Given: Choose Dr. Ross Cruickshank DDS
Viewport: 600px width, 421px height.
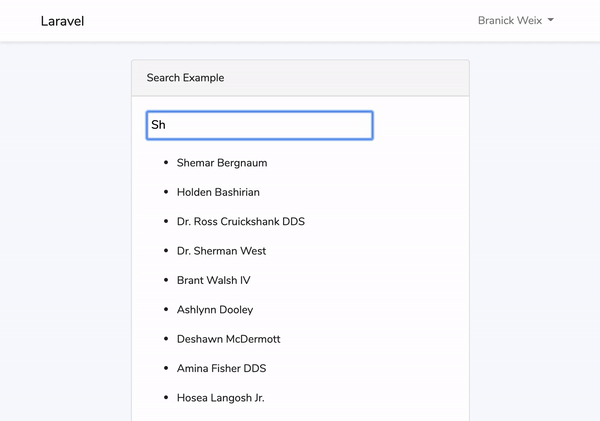Looking at the screenshot, I should pyautogui.click(x=240, y=222).
